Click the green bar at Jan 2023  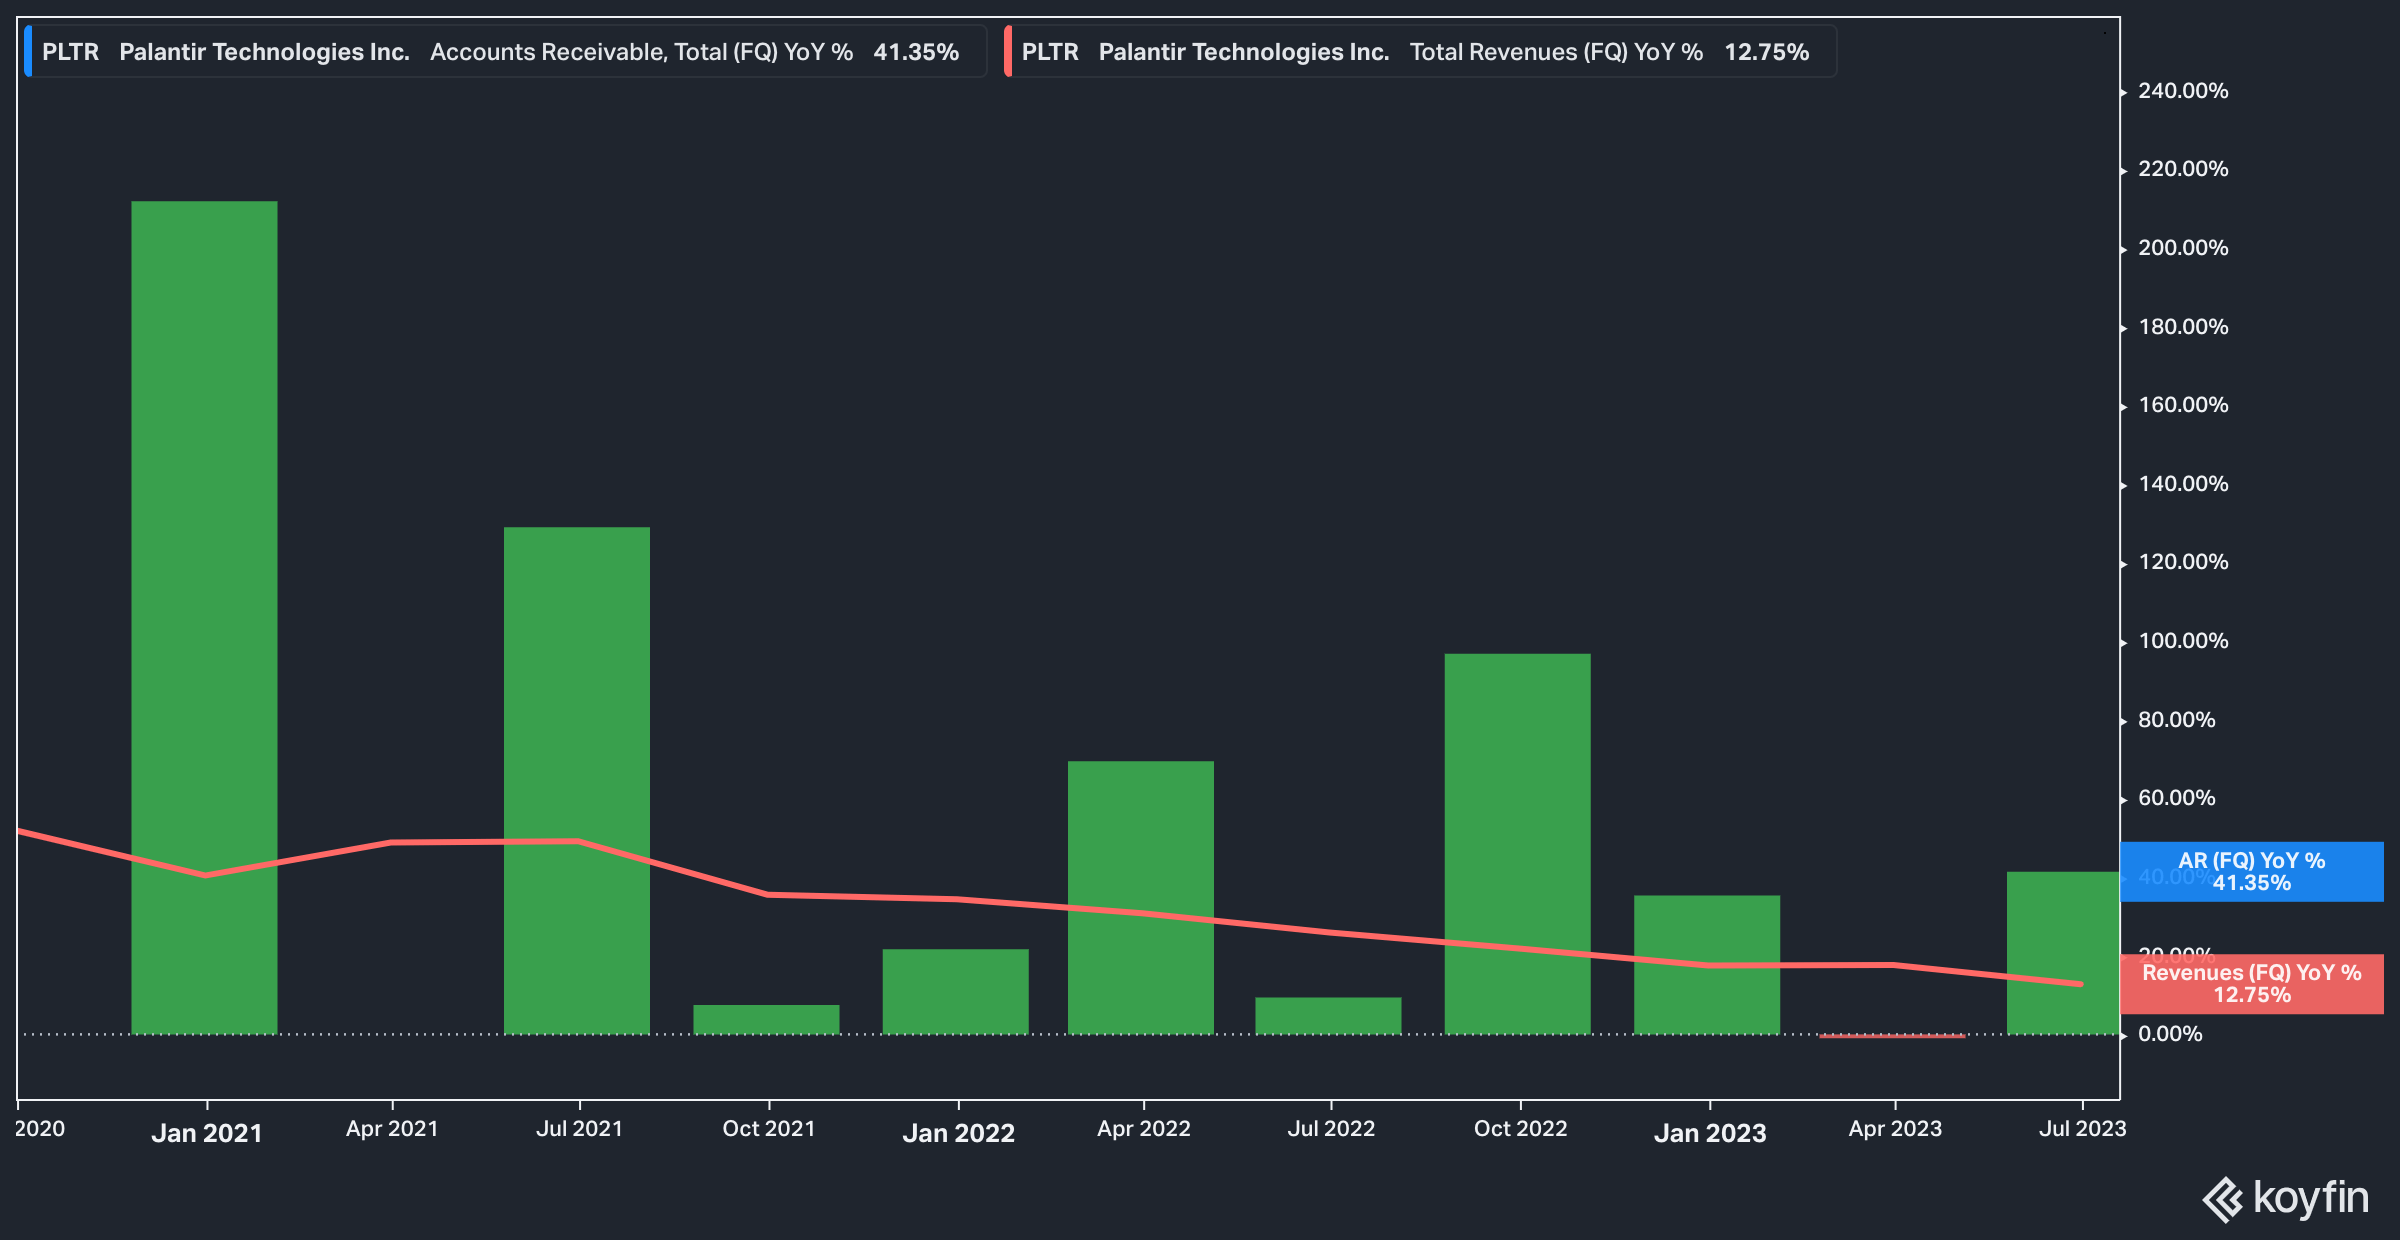1707,965
